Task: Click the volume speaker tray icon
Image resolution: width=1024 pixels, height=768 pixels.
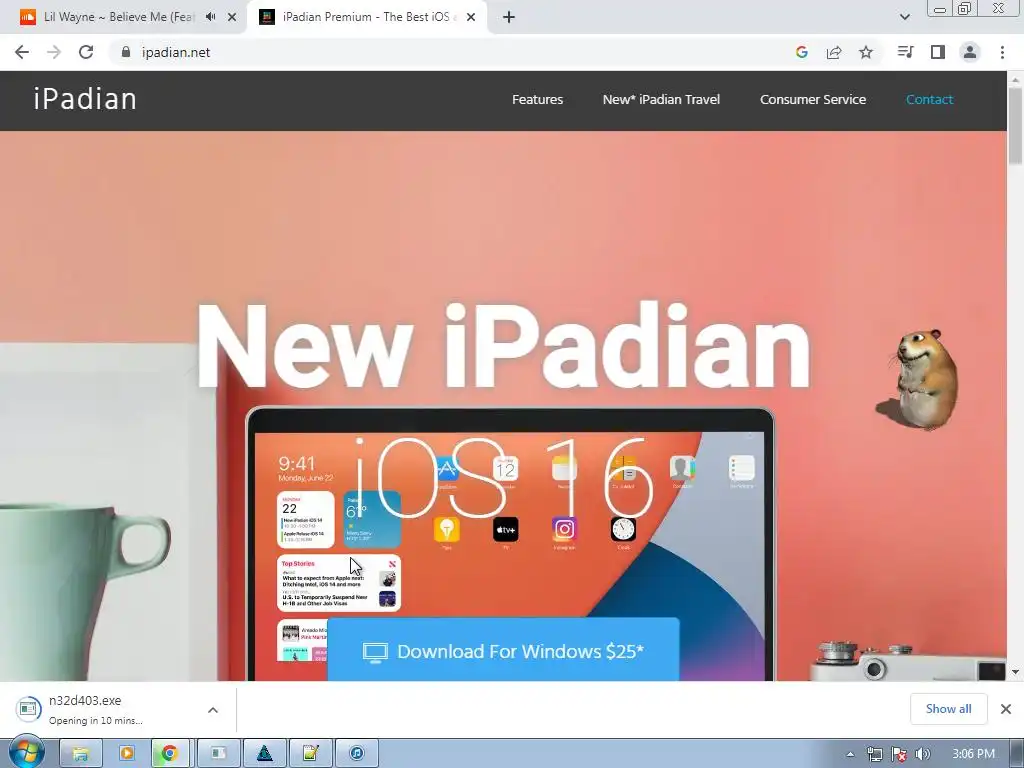Action: click(923, 754)
